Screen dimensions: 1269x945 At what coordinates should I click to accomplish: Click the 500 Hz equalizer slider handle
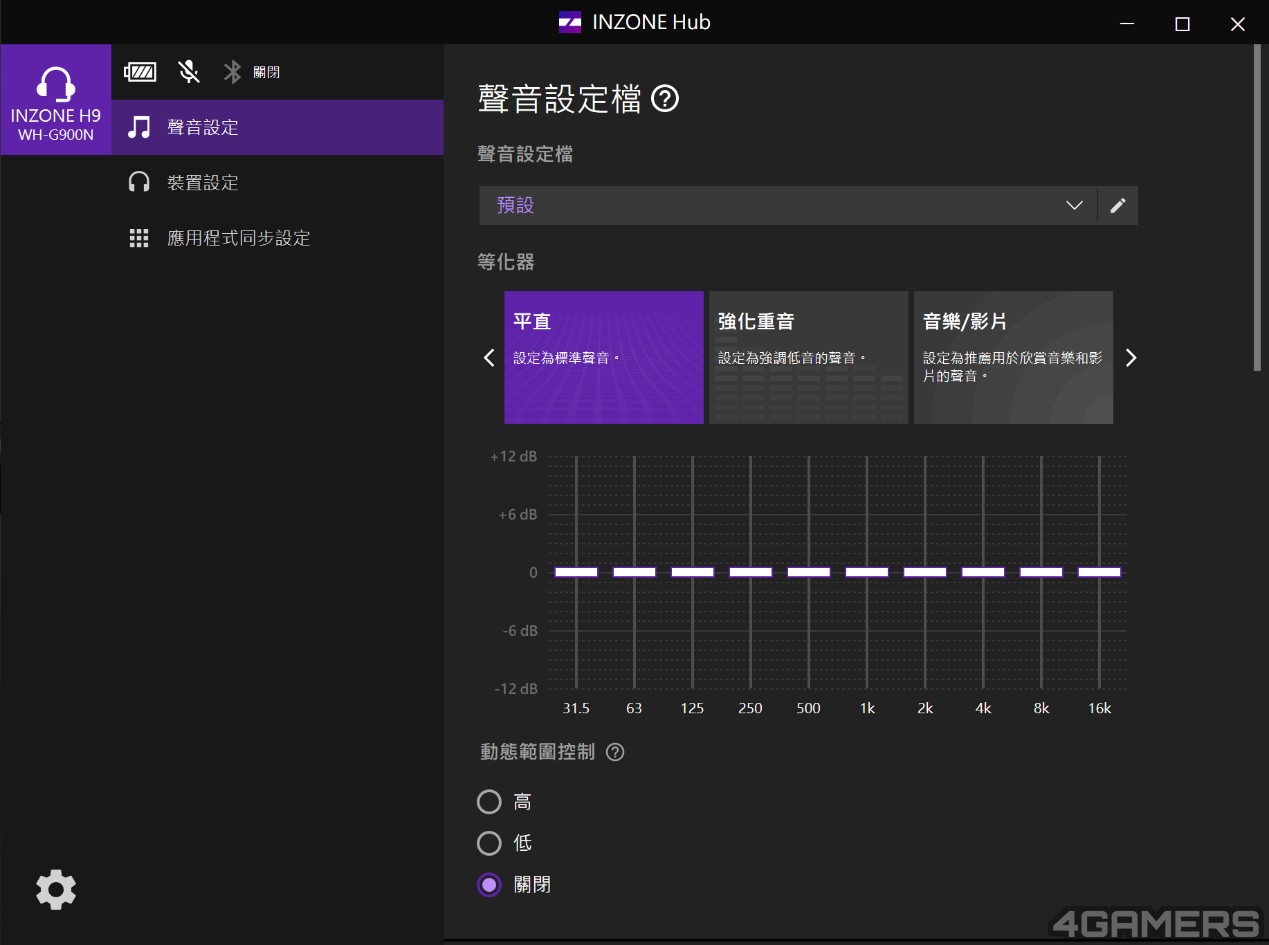pos(809,572)
